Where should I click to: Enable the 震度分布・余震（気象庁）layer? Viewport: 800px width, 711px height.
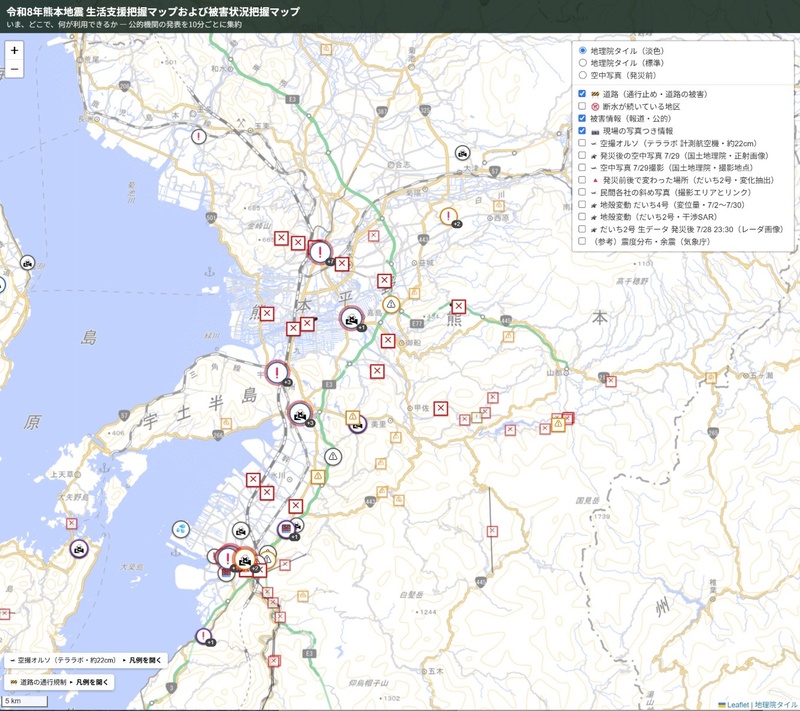tap(582, 241)
